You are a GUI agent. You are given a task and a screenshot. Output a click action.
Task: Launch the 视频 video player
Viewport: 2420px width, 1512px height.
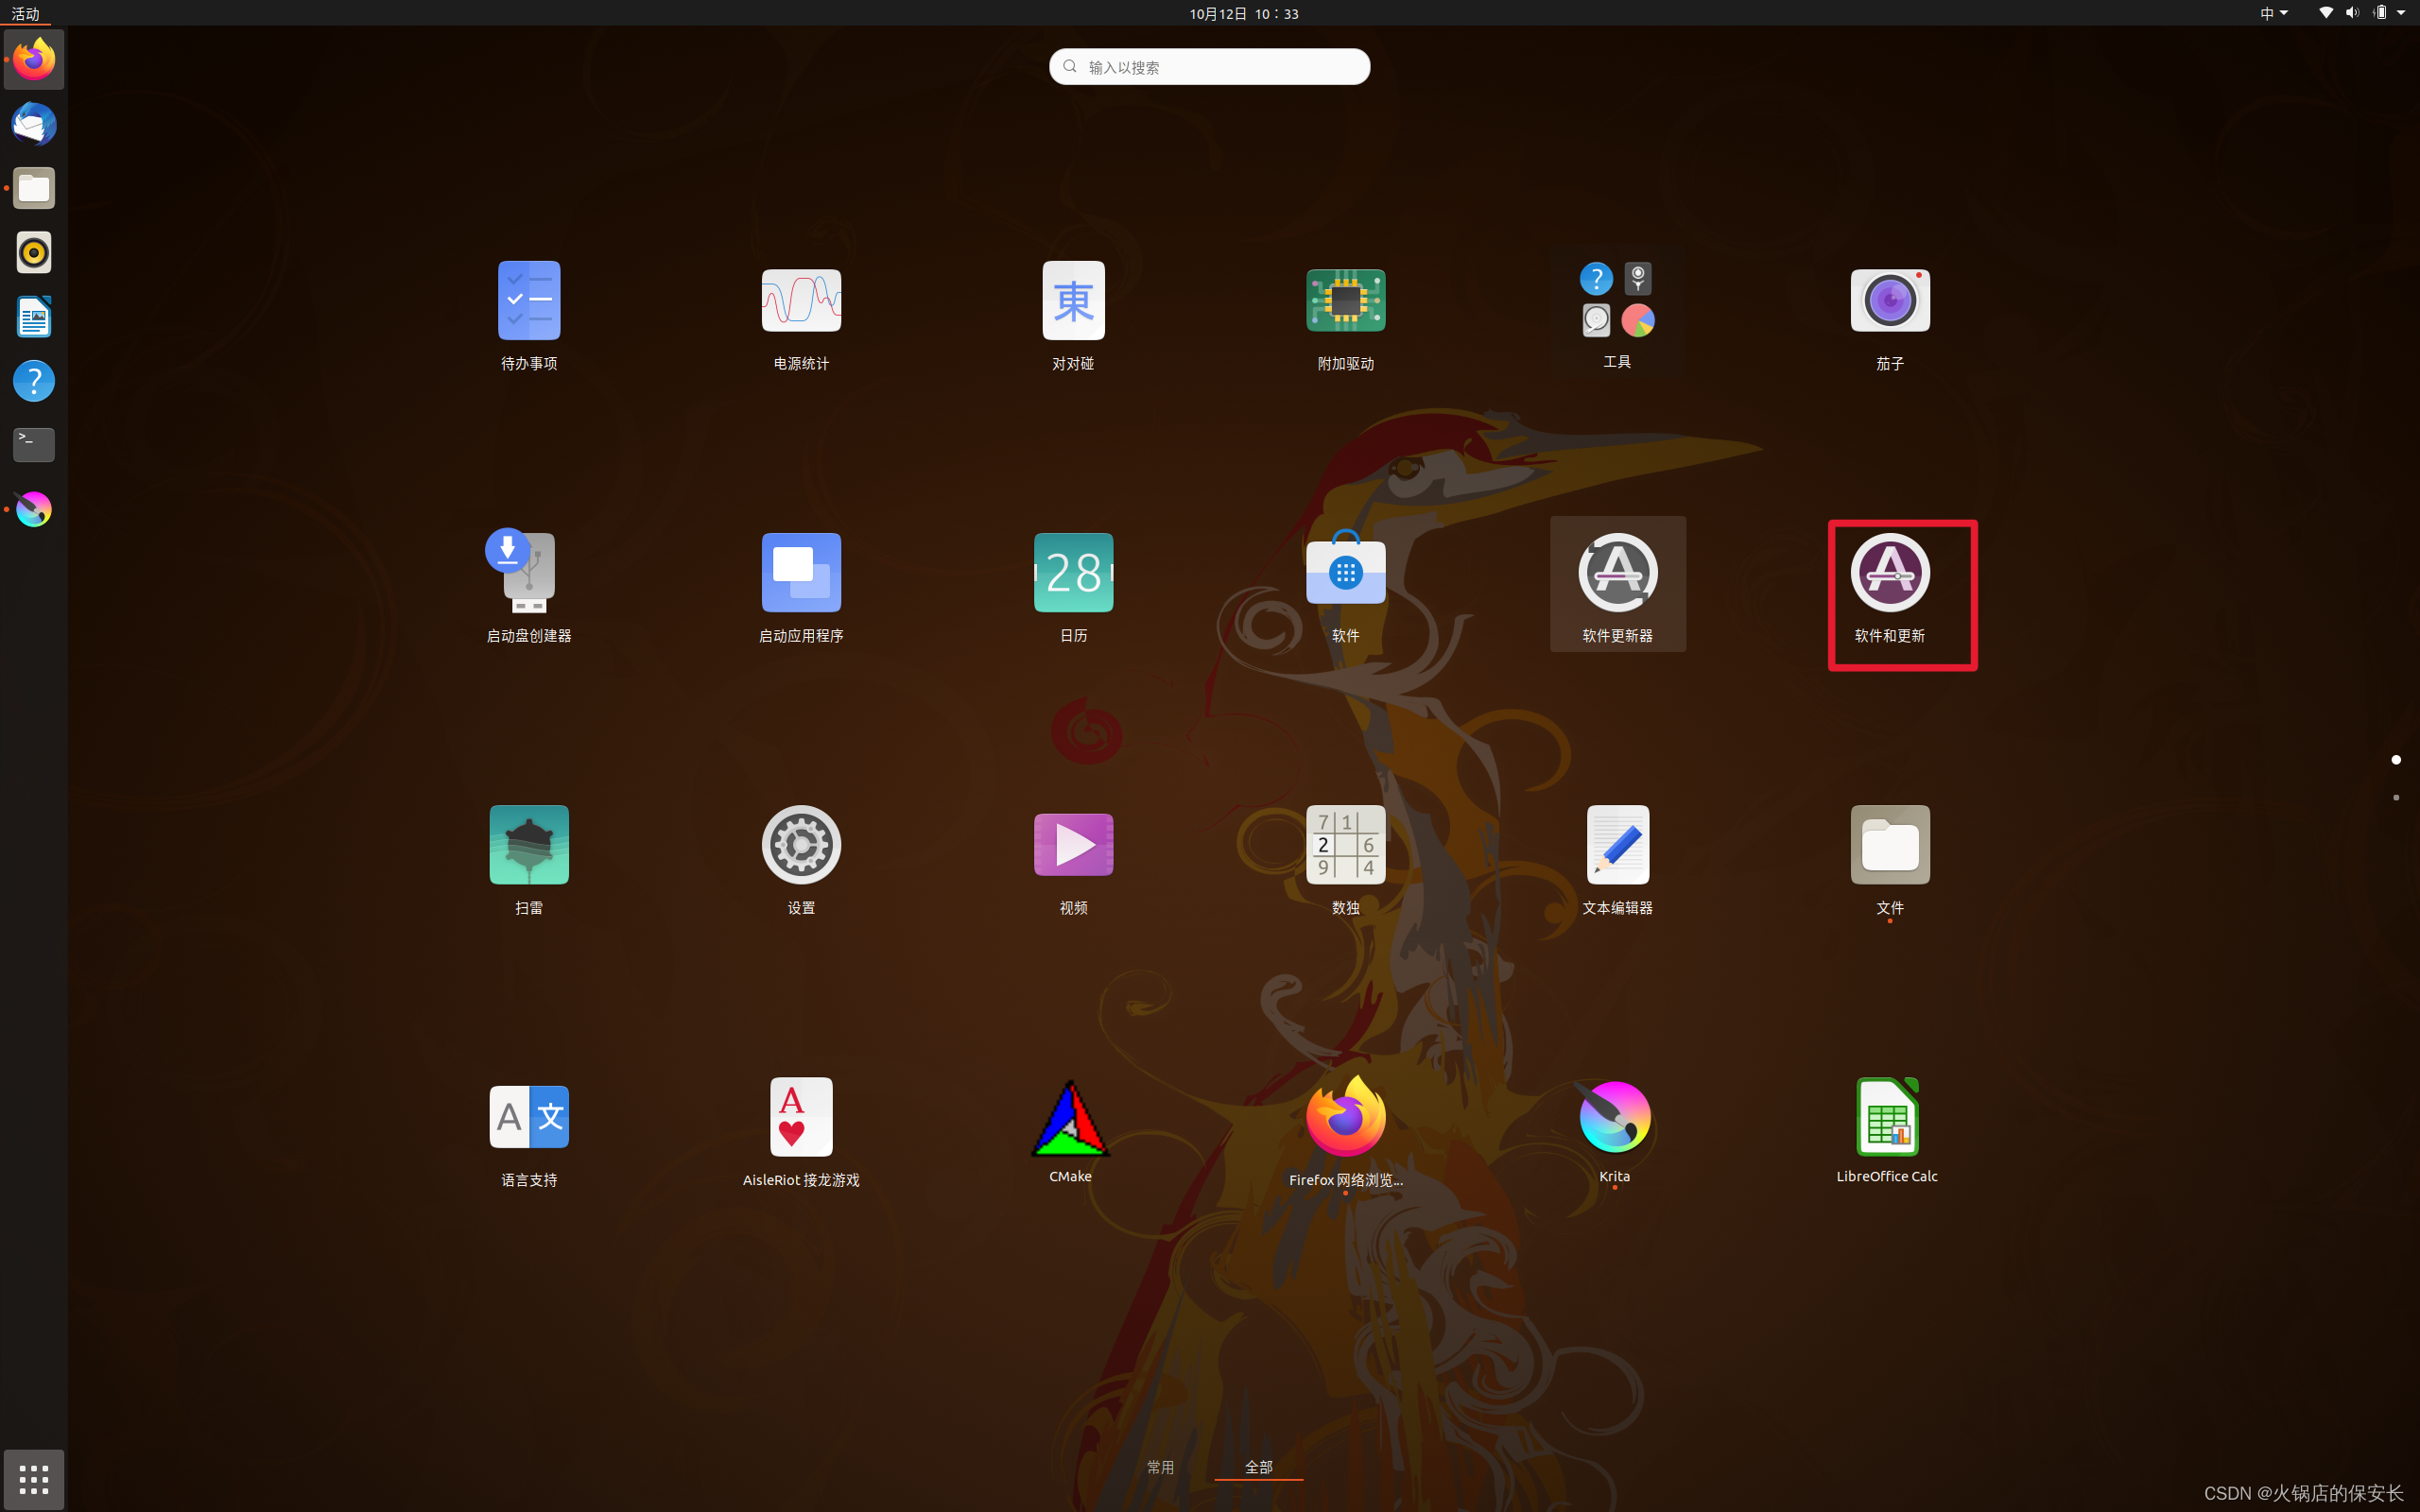coord(1073,860)
